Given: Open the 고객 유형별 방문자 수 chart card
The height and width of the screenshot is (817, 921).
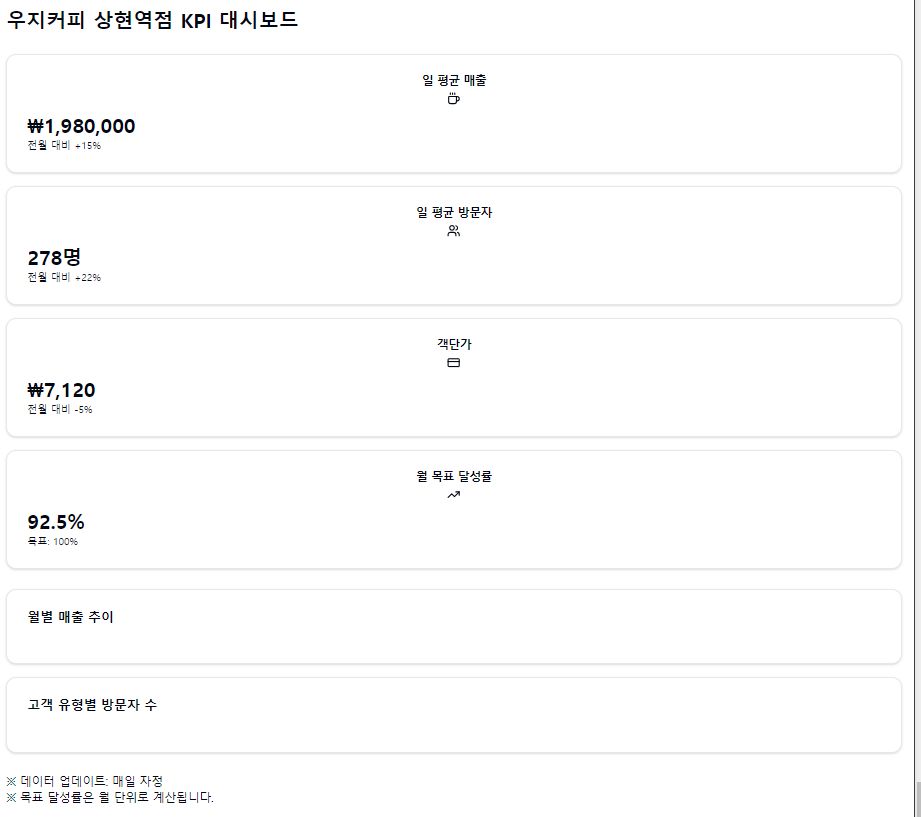Looking at the screenshot, I should coord(453,715).
